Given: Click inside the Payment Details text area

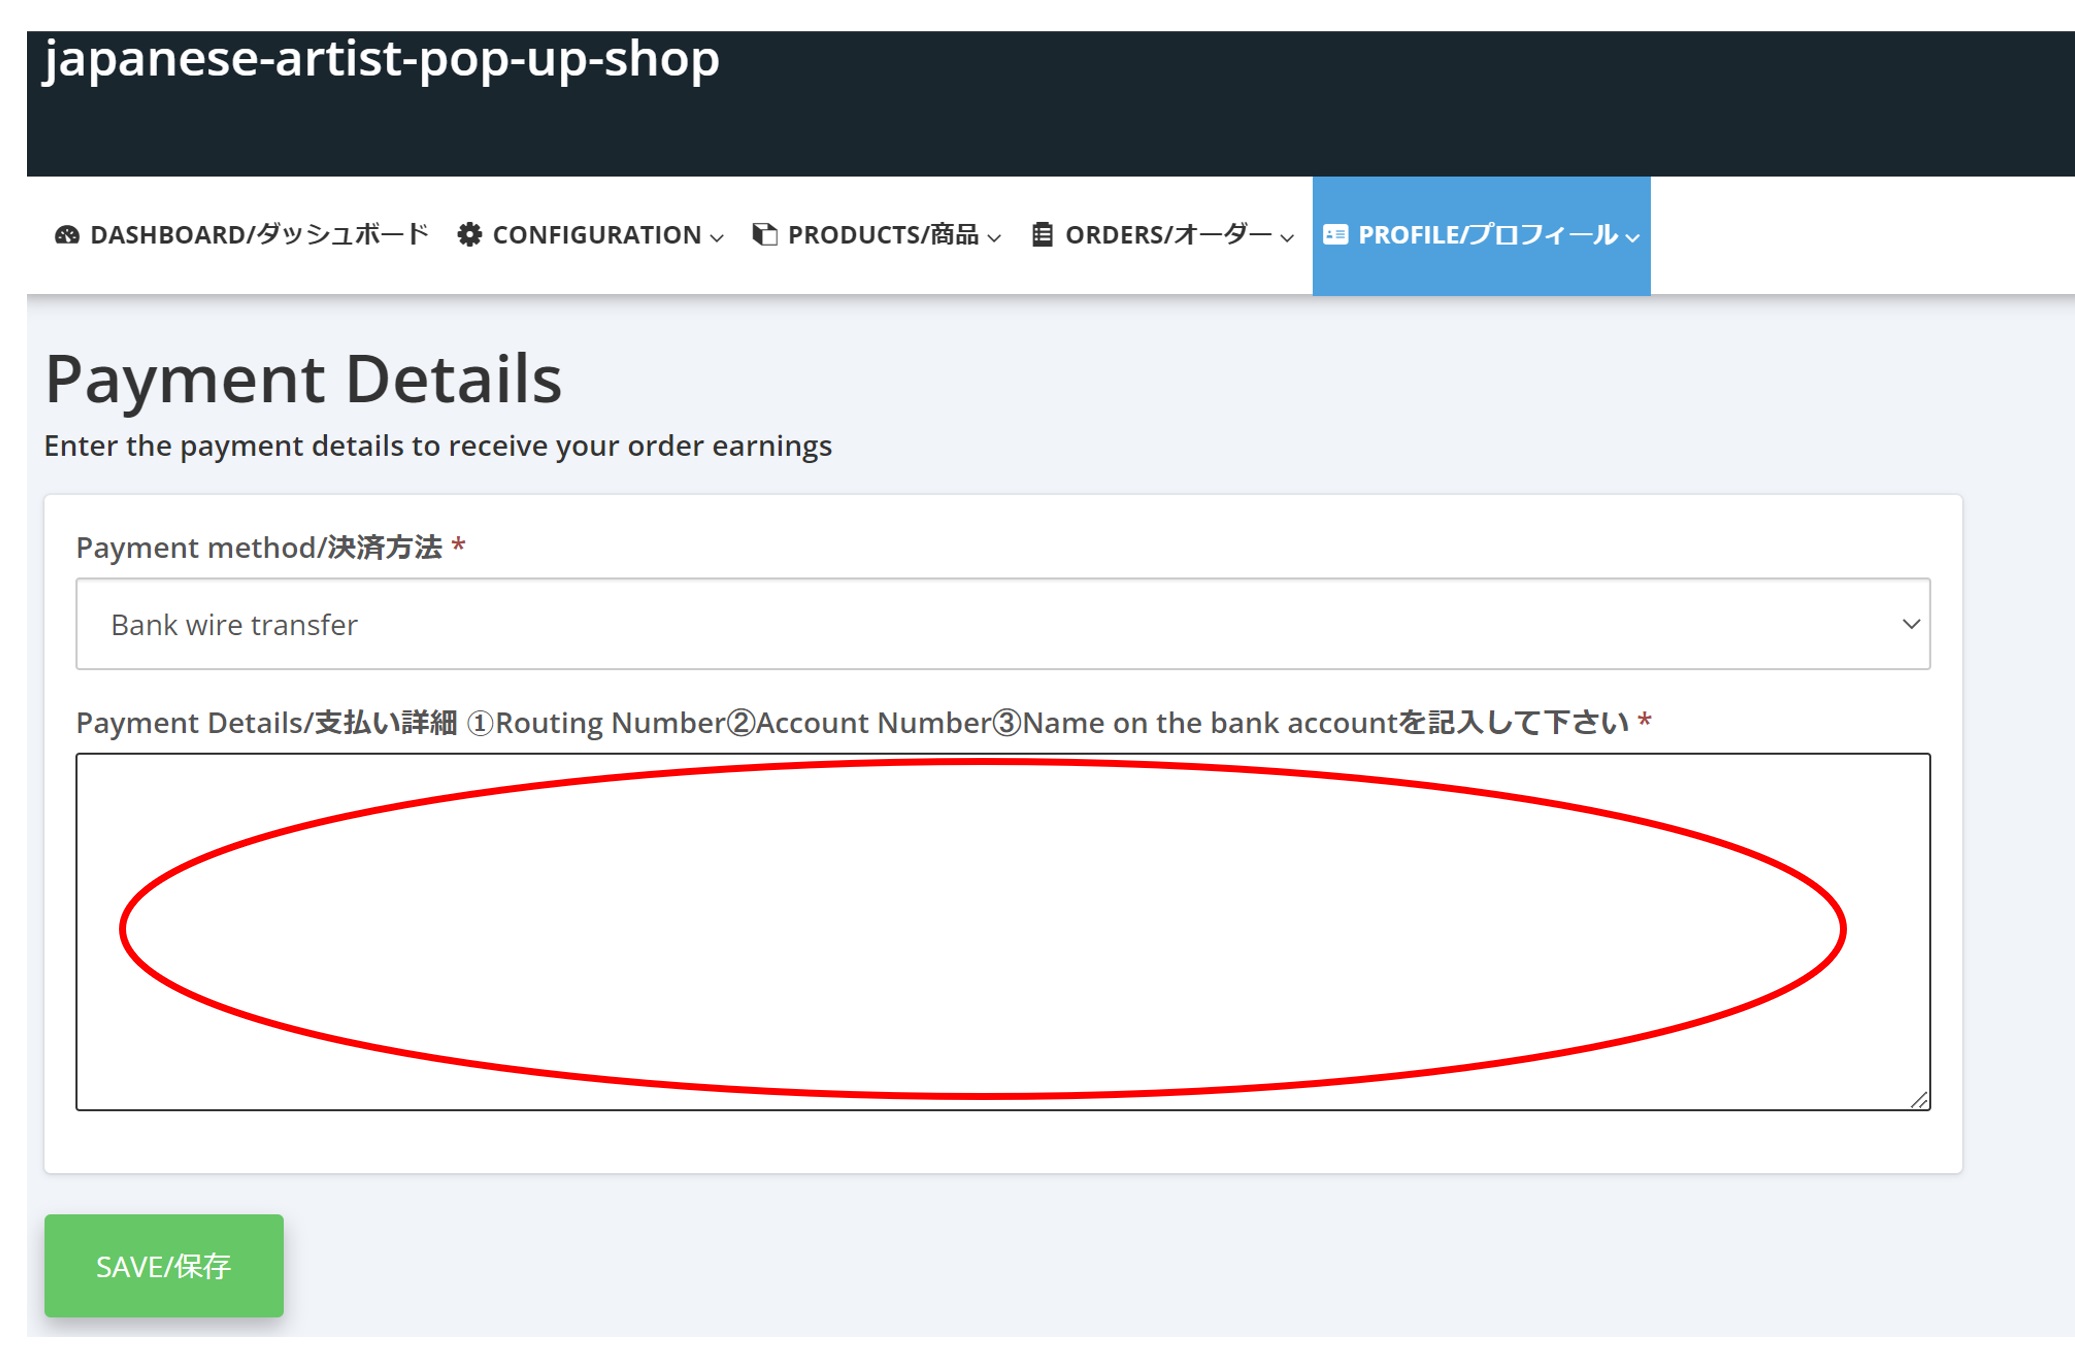Looking at the screenshot, I should pyautogui.click(x=1002, y=930).
